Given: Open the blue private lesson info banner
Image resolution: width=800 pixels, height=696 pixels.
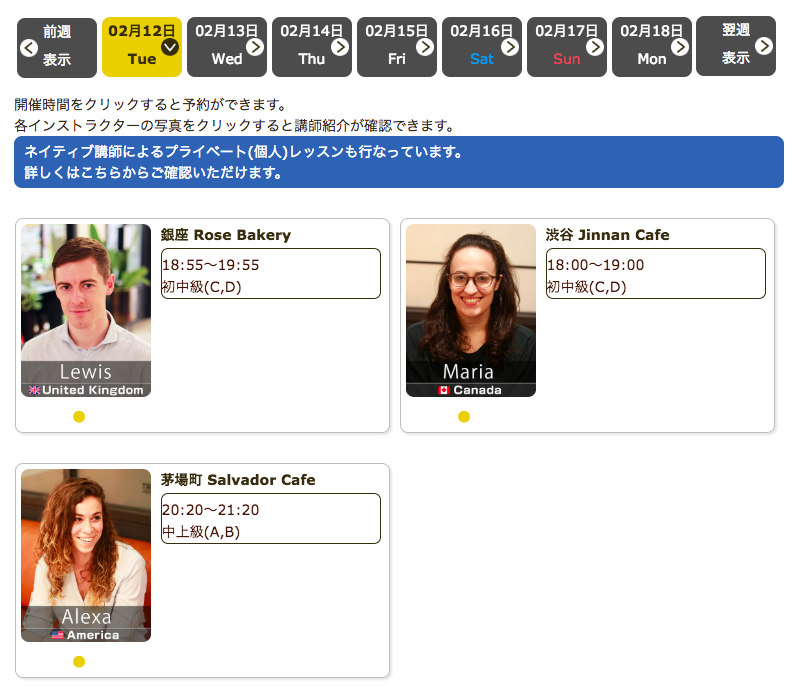Looking at the screenshot, I should [x=398, y=162].
